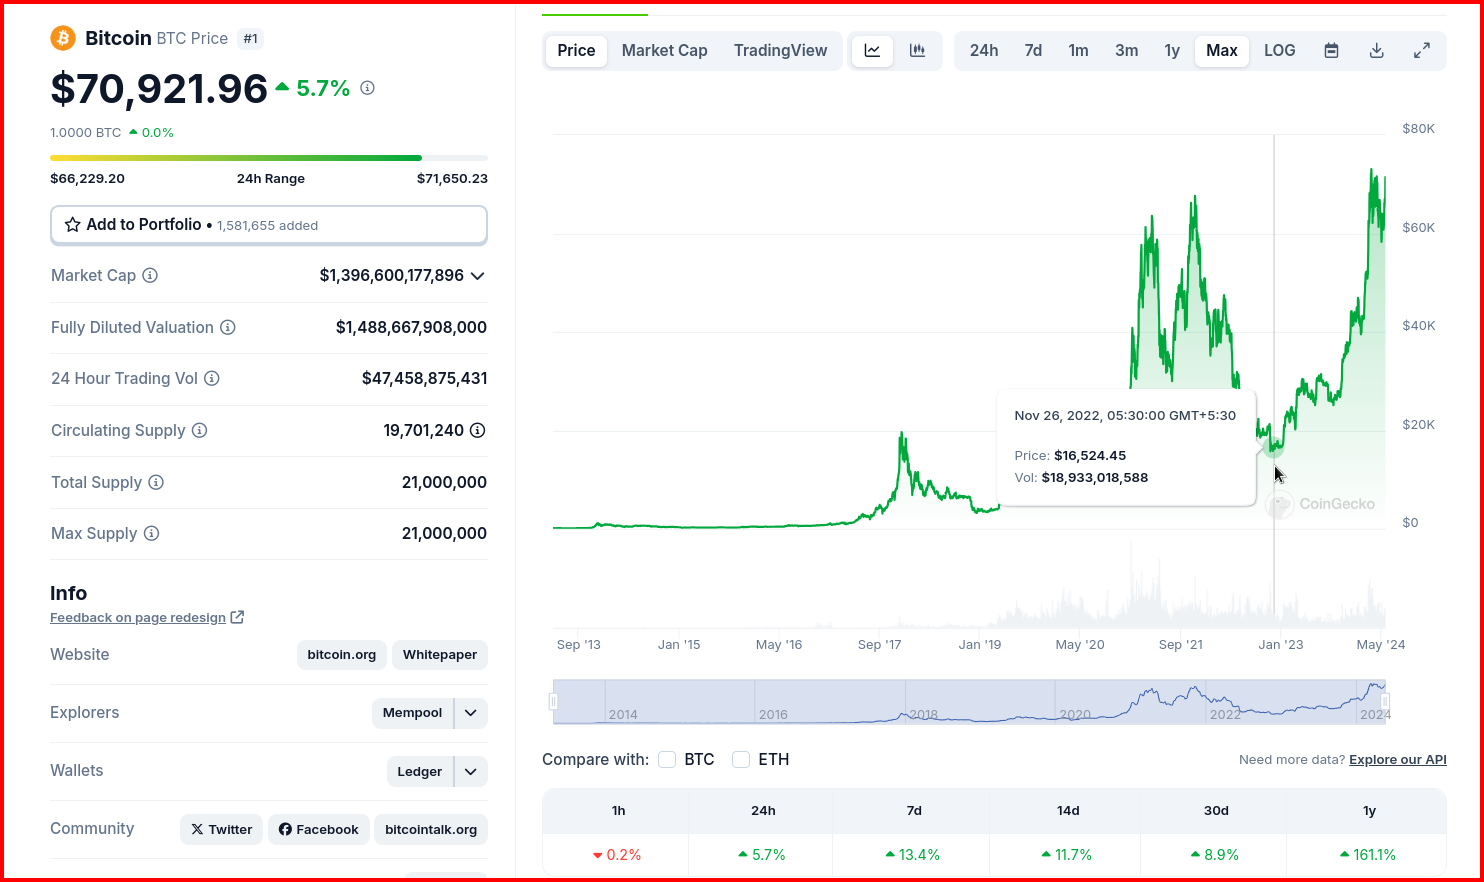Click the star Add to Portfolio button
Image resolution: width=1484 pixels, height=882 pixels.
pos(269,225)
